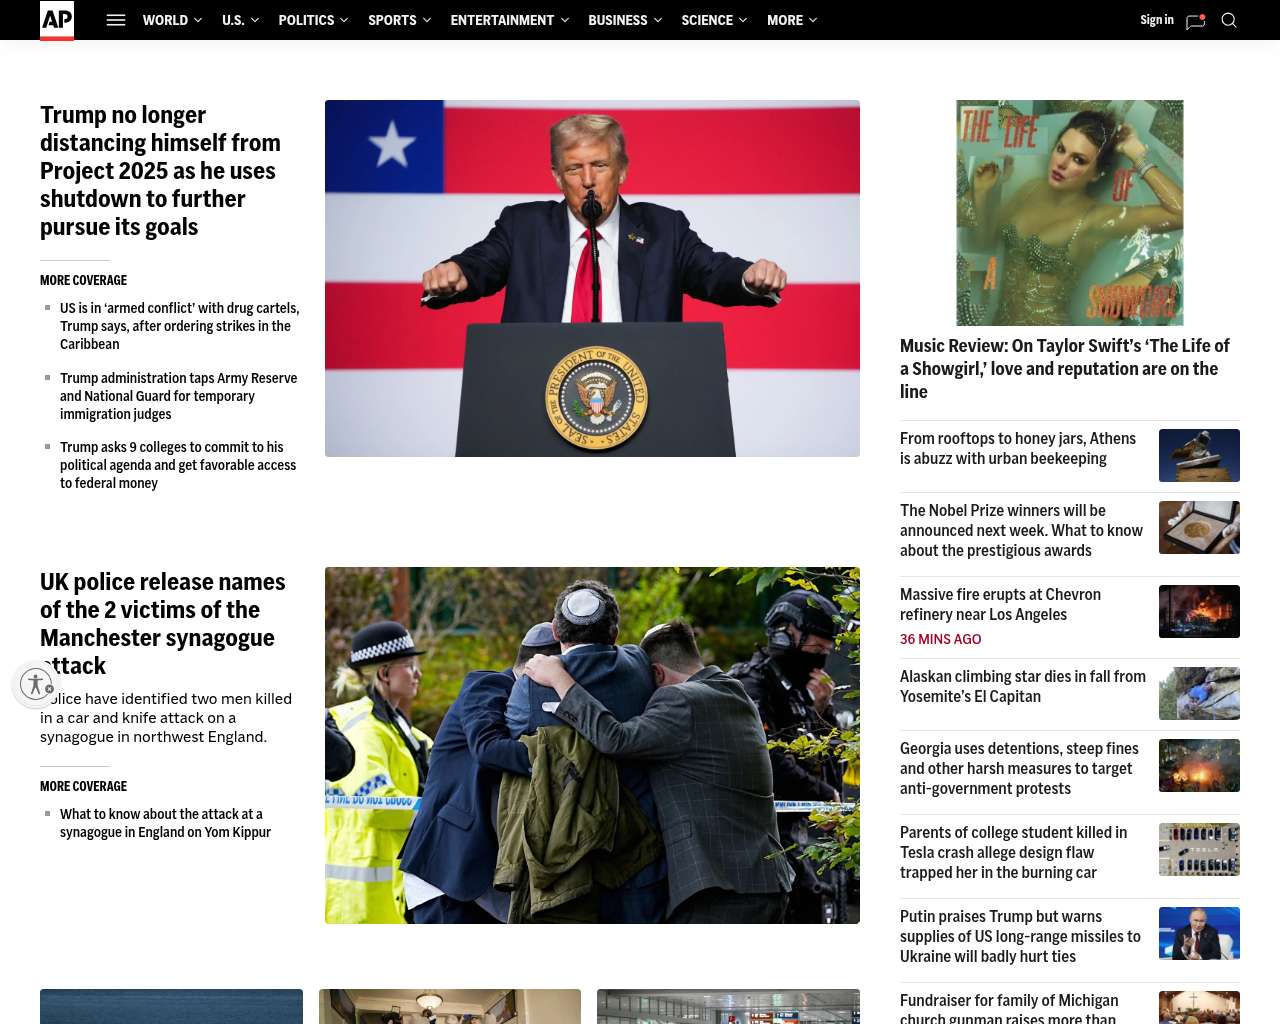The height and width of the screenshot is (1024, 1280).
Task: Open the Trump asks 9 colleges story
Action: click(178, 465)
